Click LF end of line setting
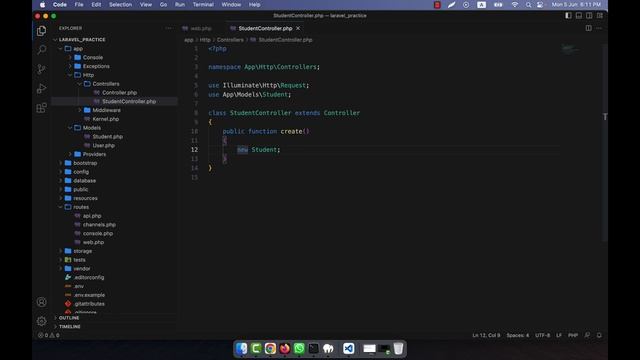The image size is (640, 360). pyautogui.click(x=559, y=335)
